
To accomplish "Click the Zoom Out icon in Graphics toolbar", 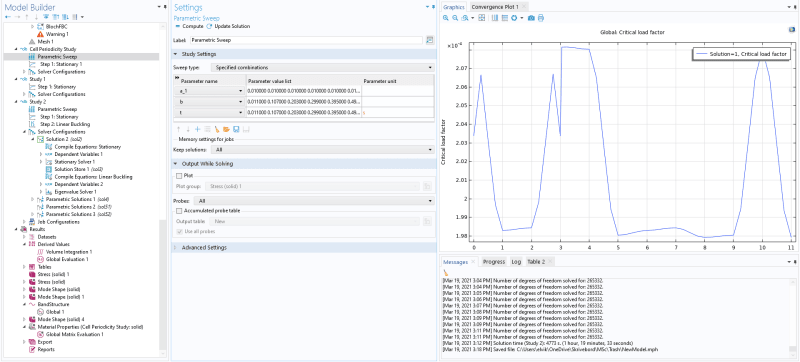I will (455, 18).
